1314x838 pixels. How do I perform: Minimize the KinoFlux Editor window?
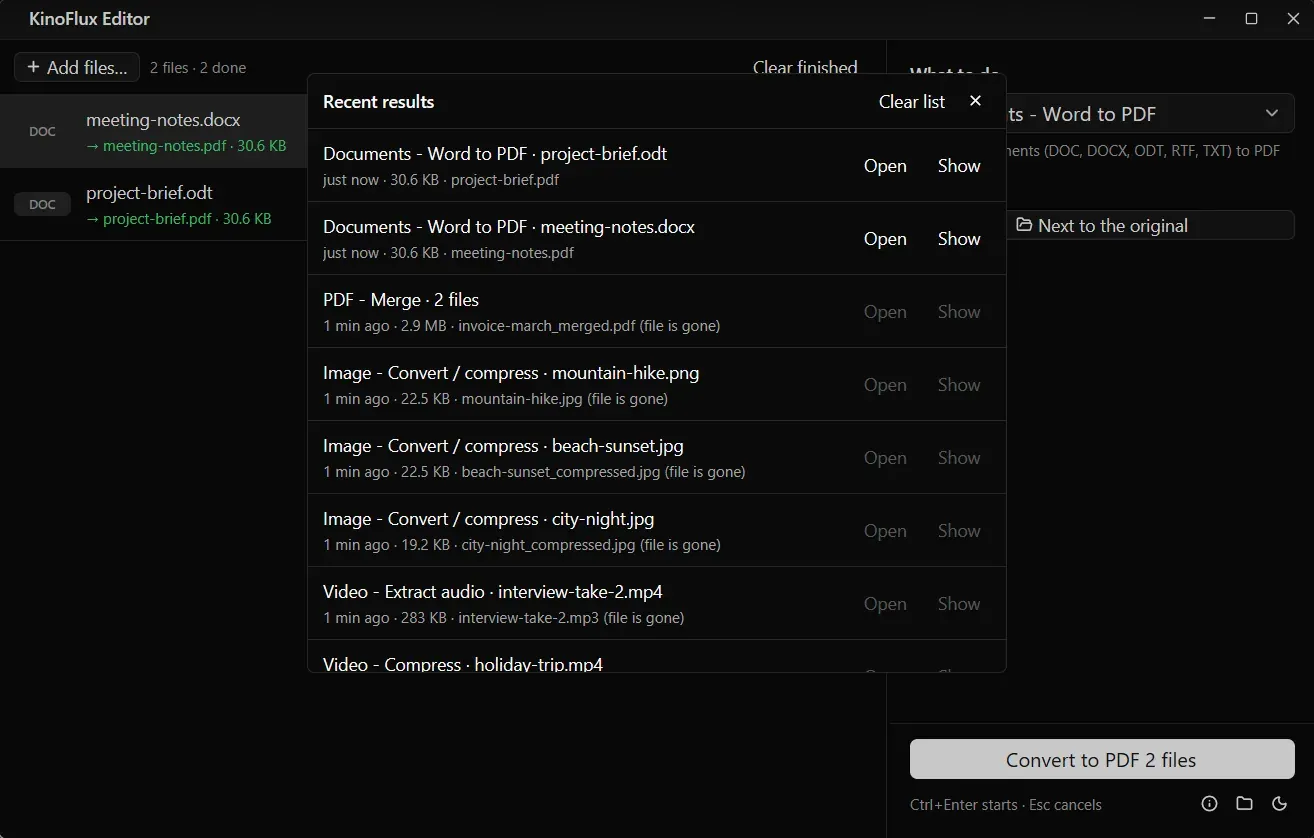(1210, 19)
